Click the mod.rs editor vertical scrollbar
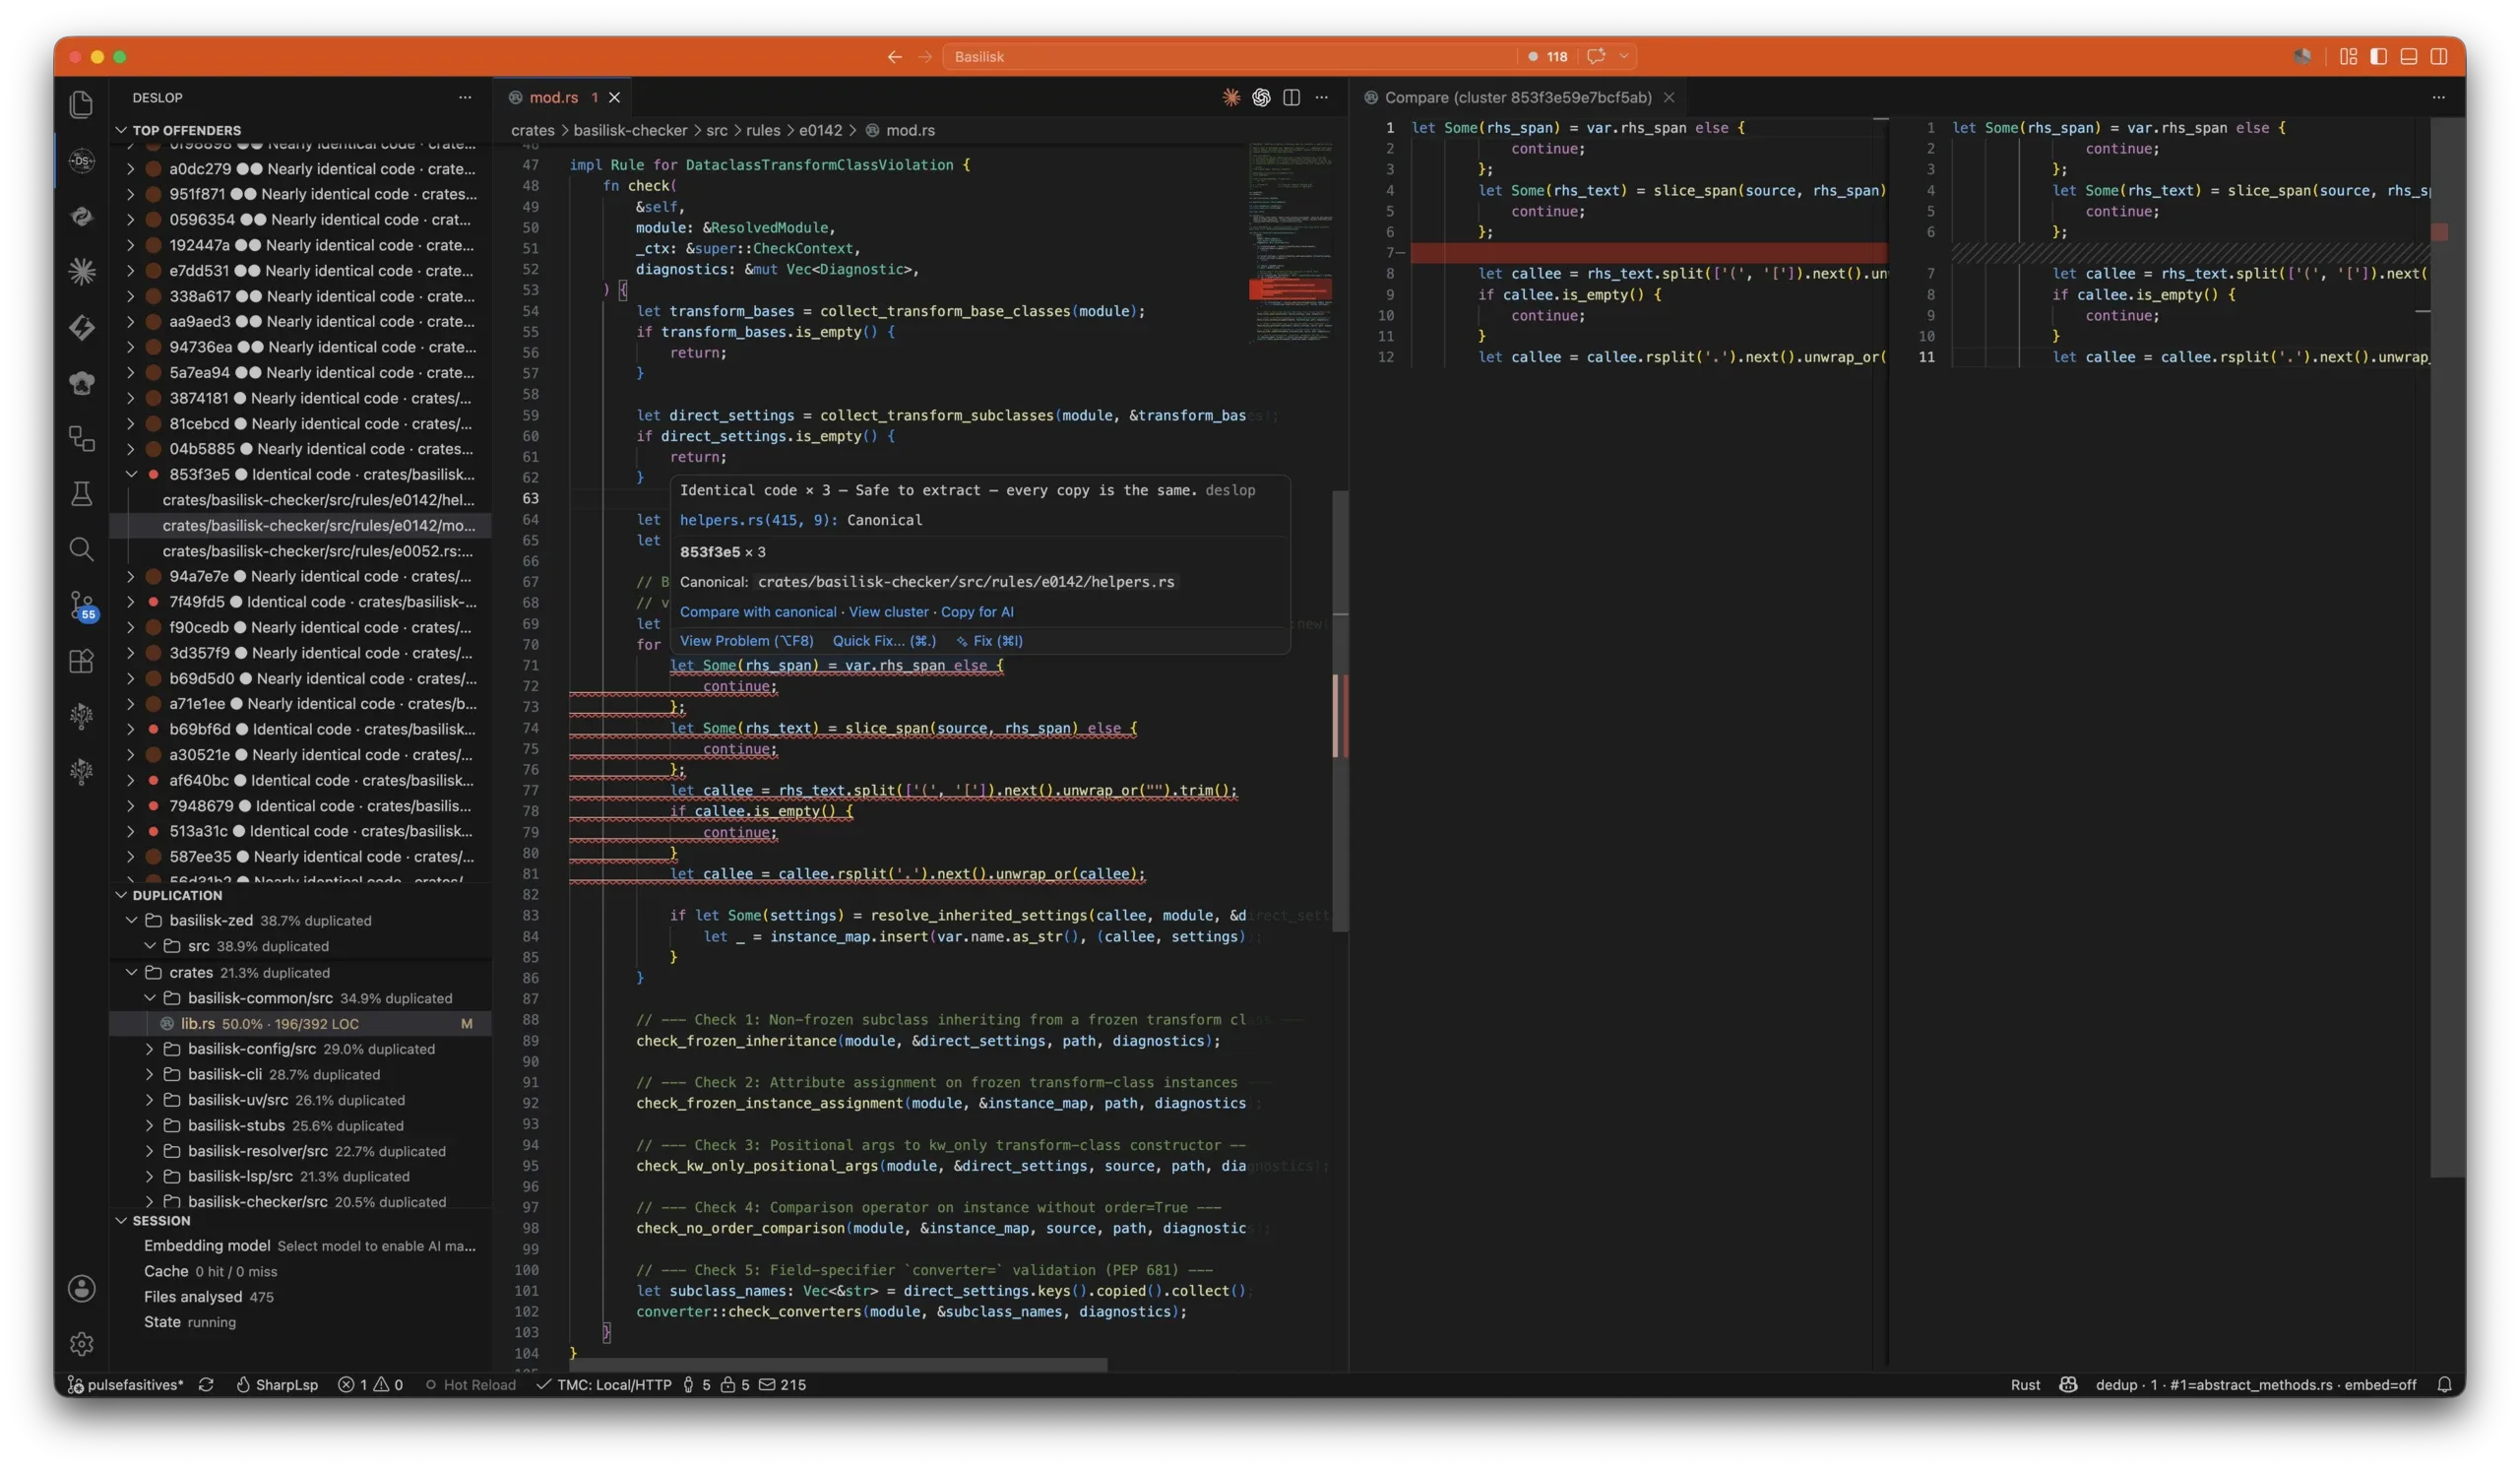This screenshot has width=2520, height=1469. pos(1340,710)
